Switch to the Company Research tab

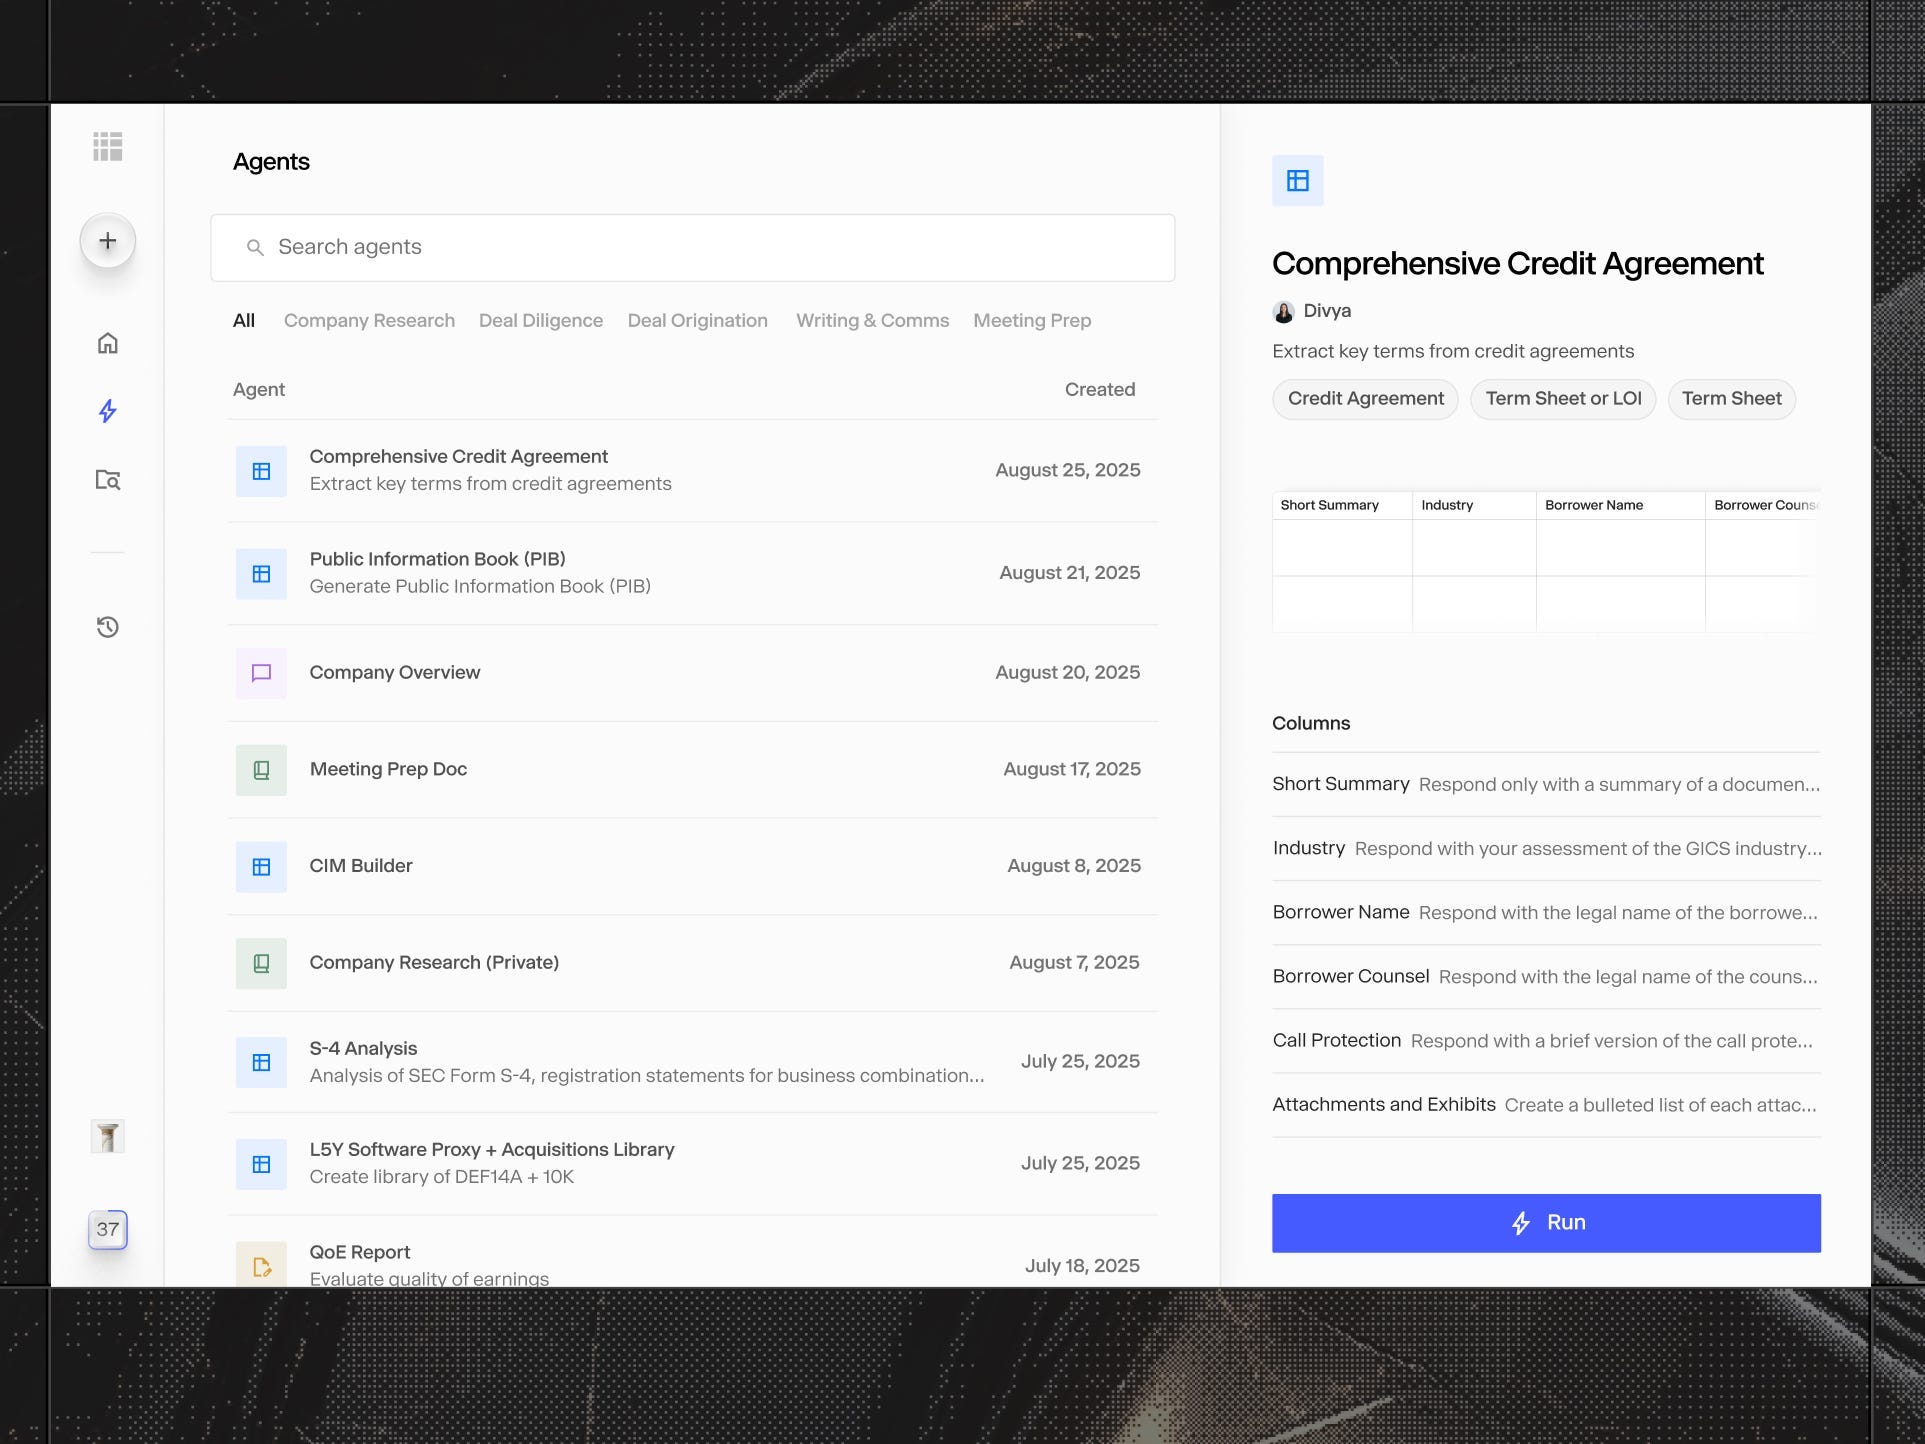(369, 321)
